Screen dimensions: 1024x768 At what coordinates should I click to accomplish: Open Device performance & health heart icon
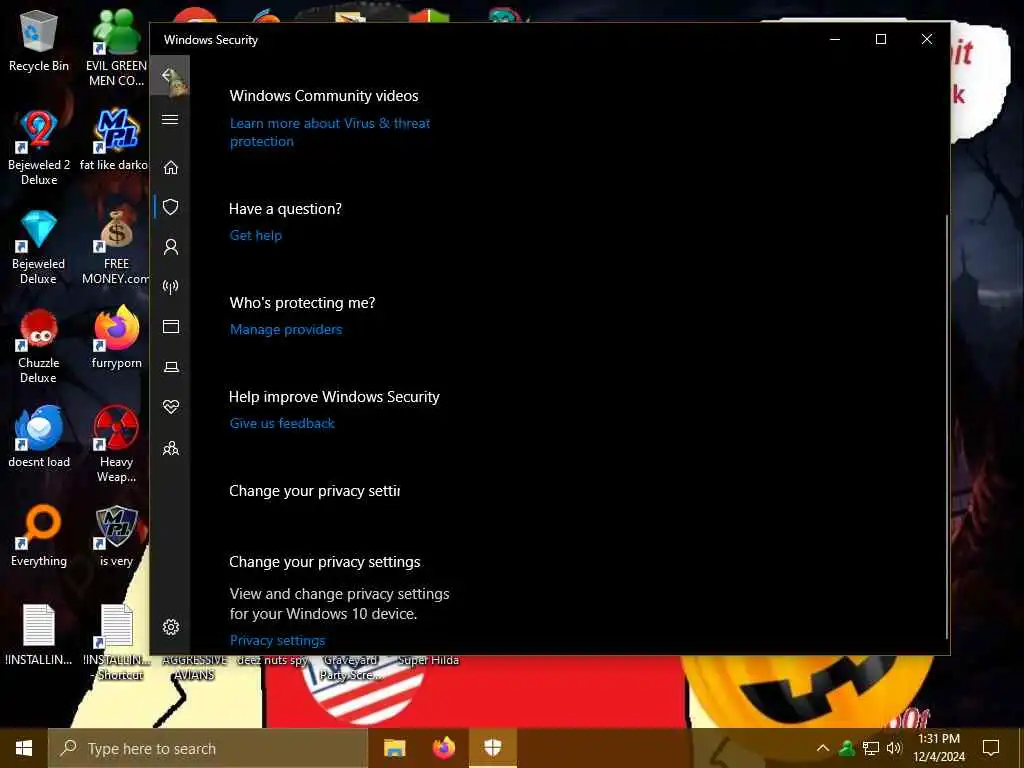click(170, 407)
